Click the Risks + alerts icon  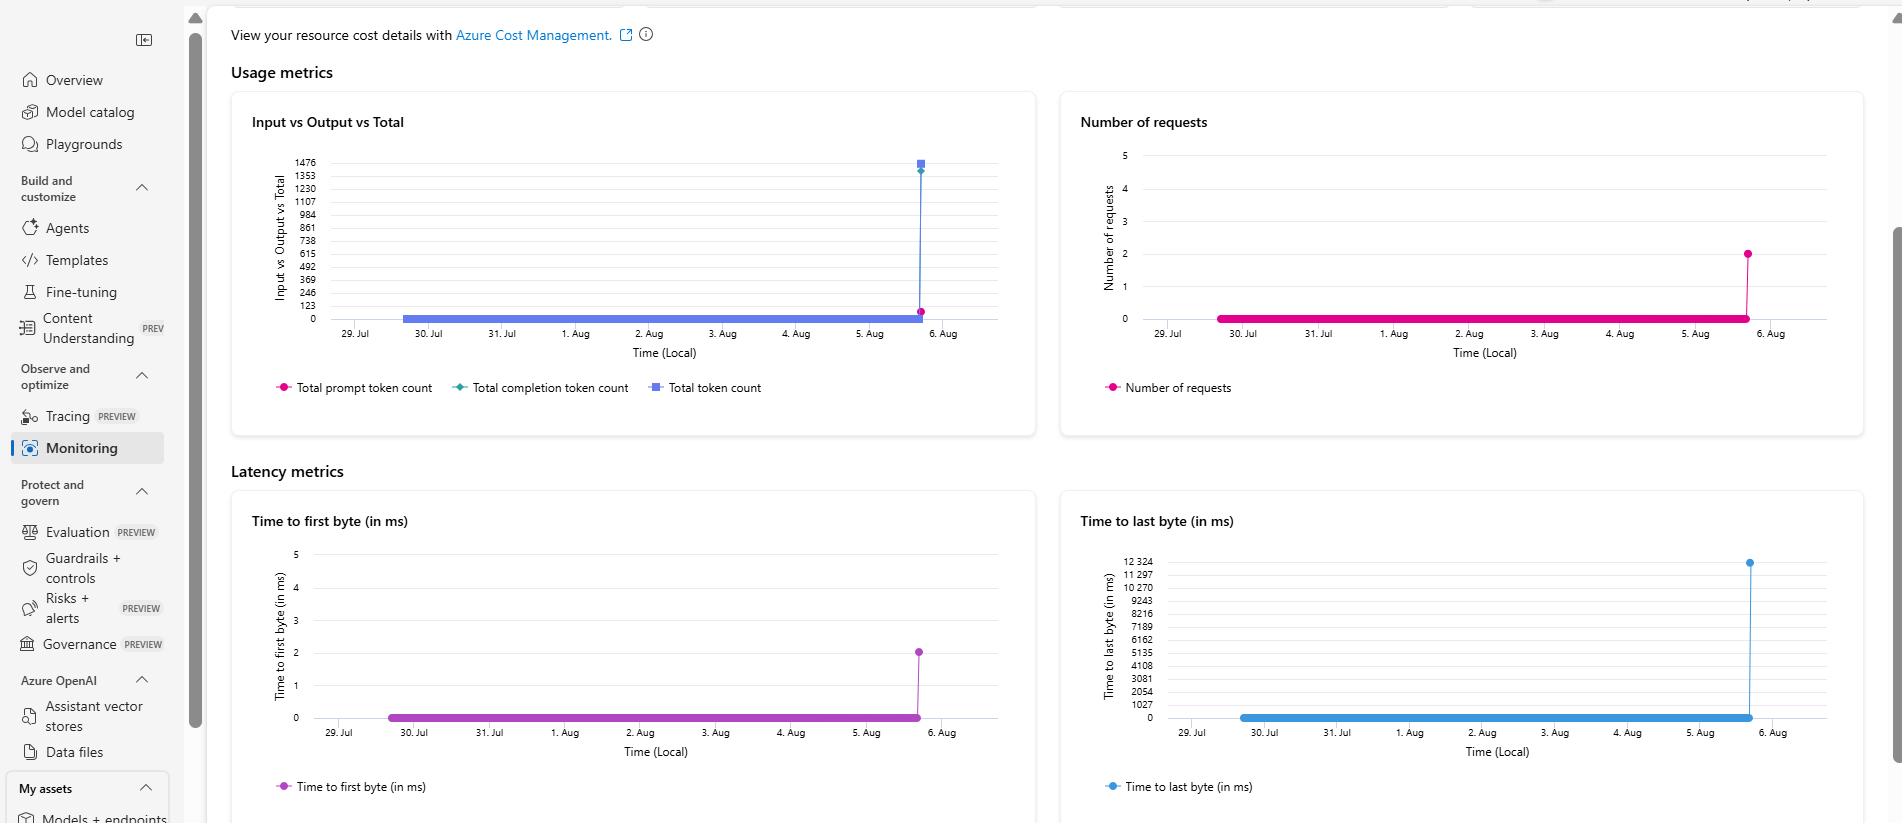coord(30,608)
